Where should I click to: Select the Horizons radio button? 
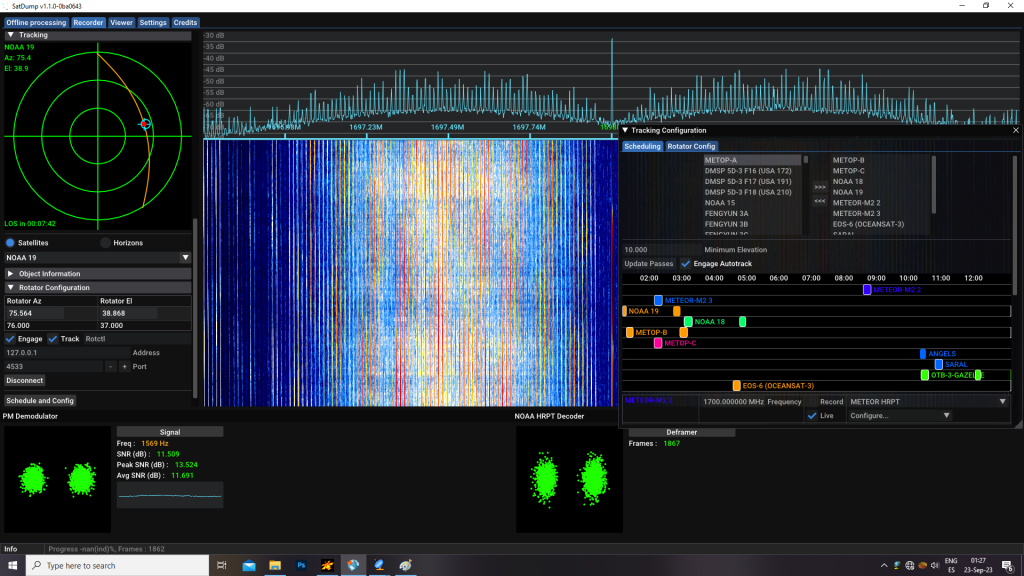coord(105,243)
